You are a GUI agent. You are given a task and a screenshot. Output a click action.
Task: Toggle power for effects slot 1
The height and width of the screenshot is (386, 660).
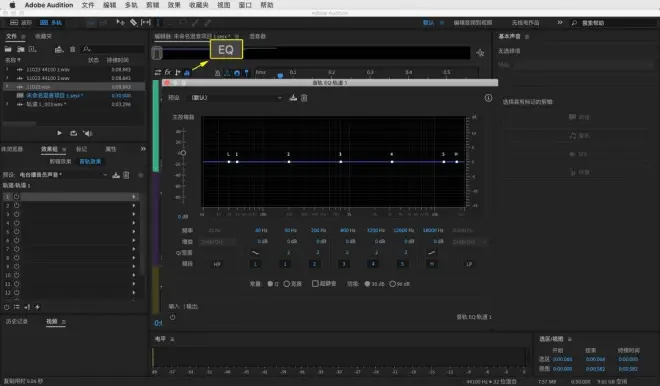pyautogui.click(x=16, y=197)
